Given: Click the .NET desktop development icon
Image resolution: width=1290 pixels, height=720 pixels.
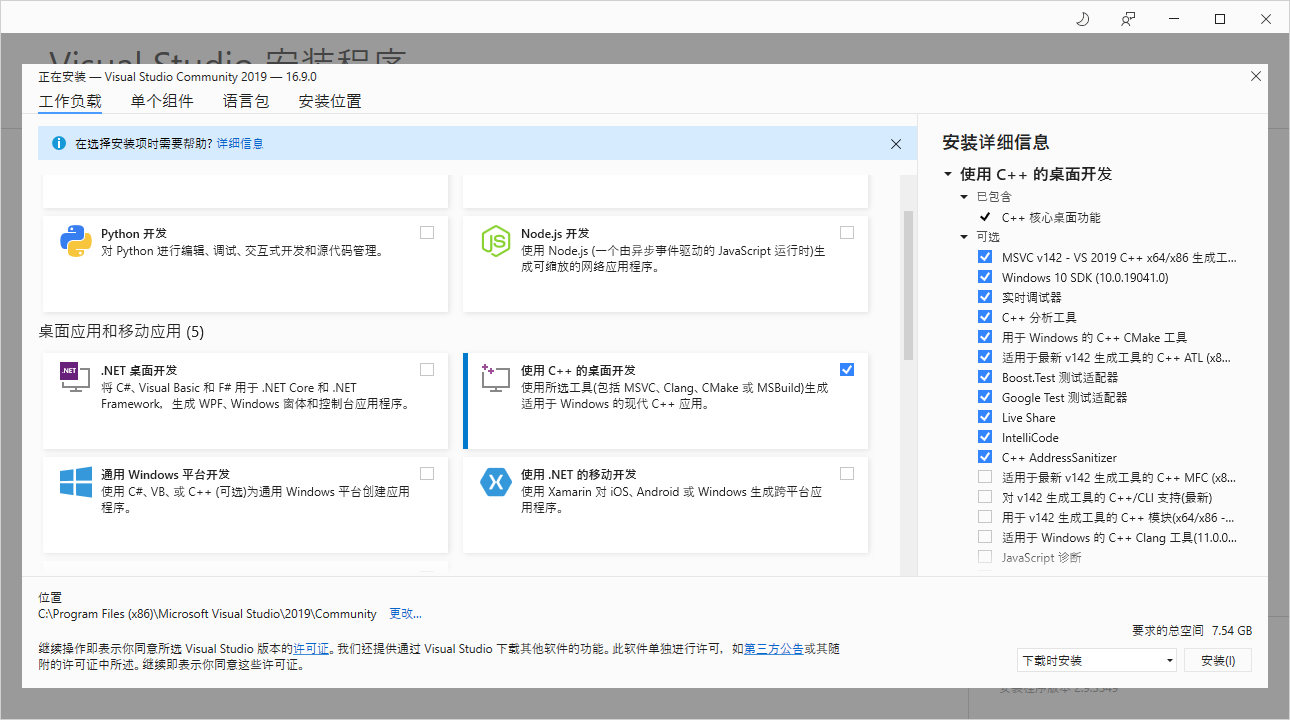Looking at the screenshot, I should 76,377.
